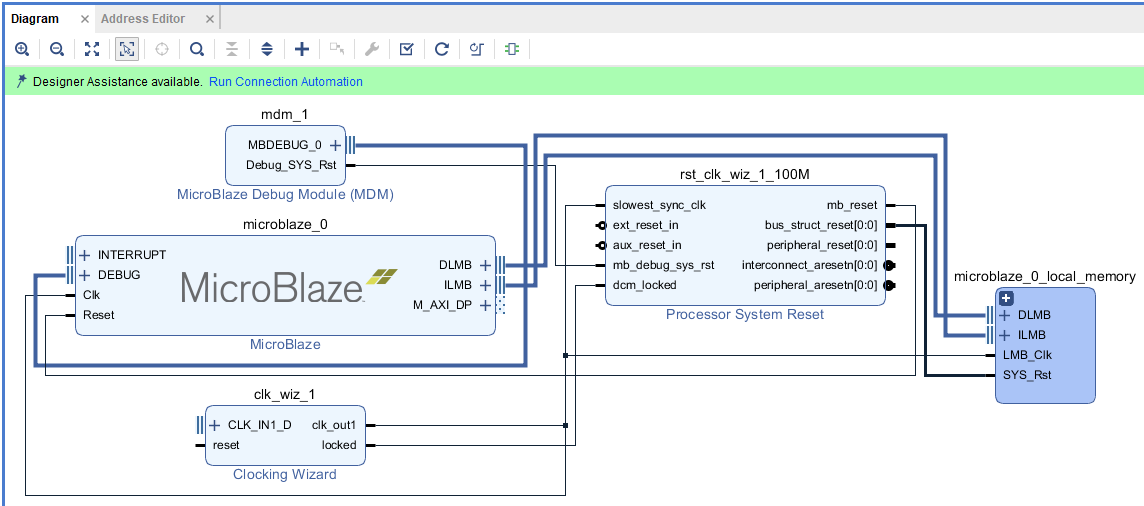1144x506 pixels.
Task: Click Regenerate Layout refresh icon
Action: pos(442,49)
